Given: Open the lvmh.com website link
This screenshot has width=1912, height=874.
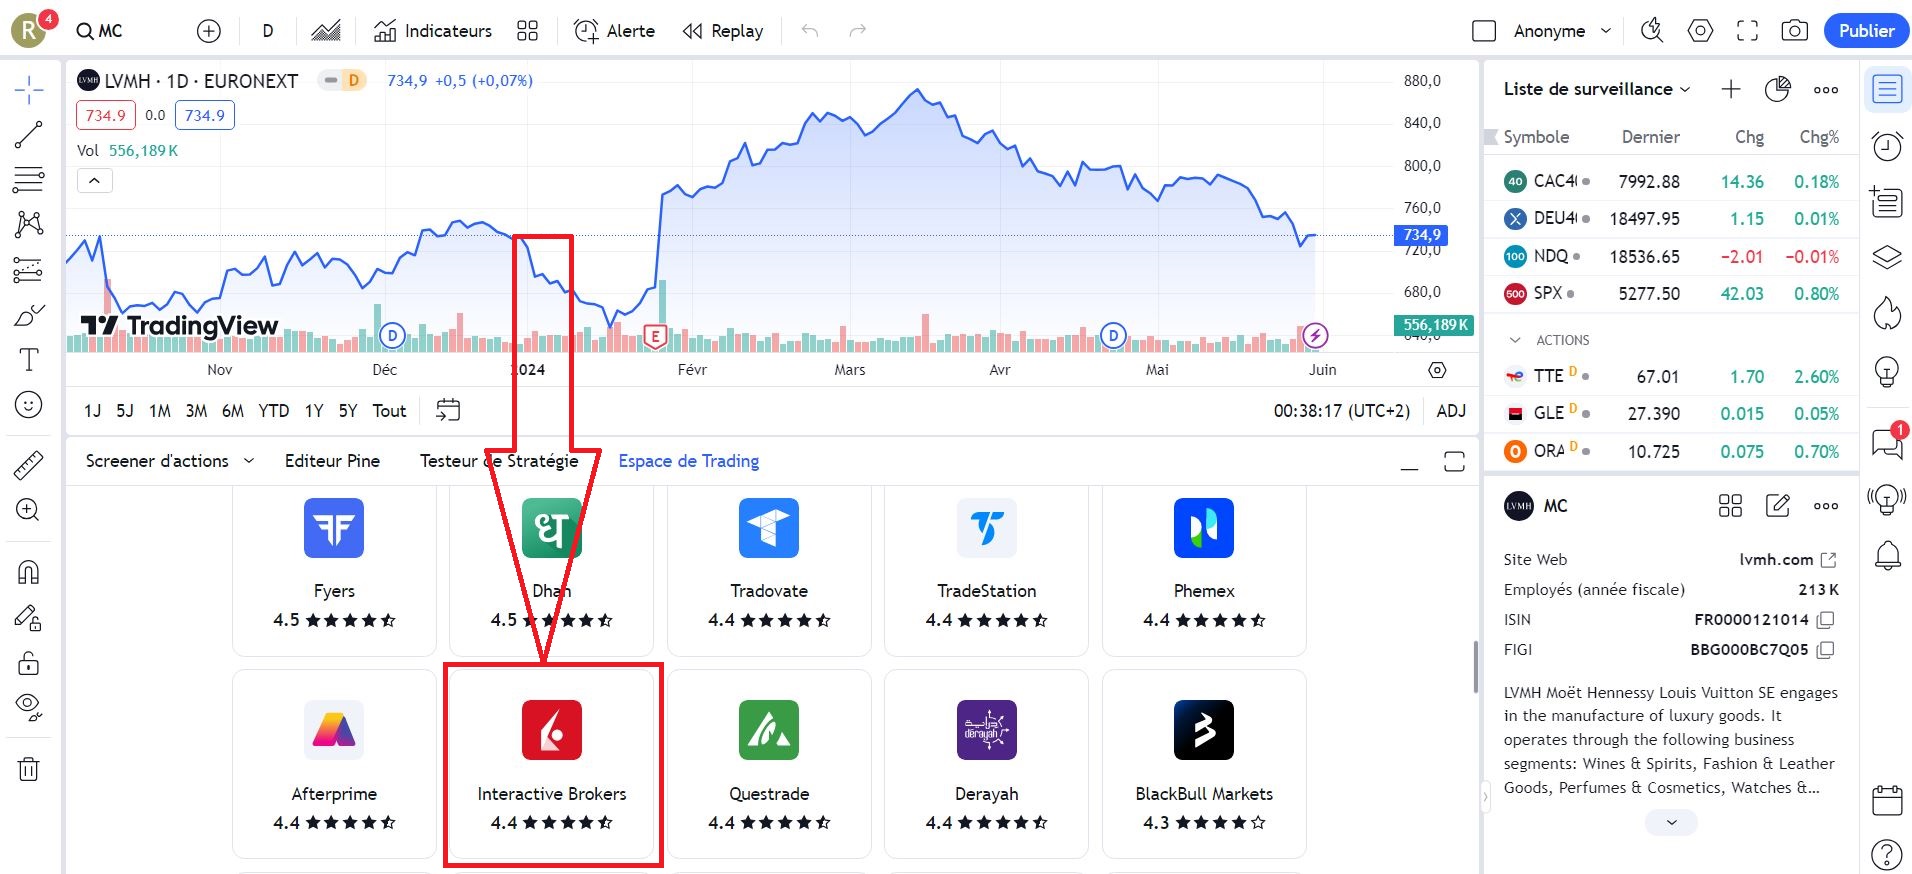Looking at the screenshot, I should (1787, 560).
